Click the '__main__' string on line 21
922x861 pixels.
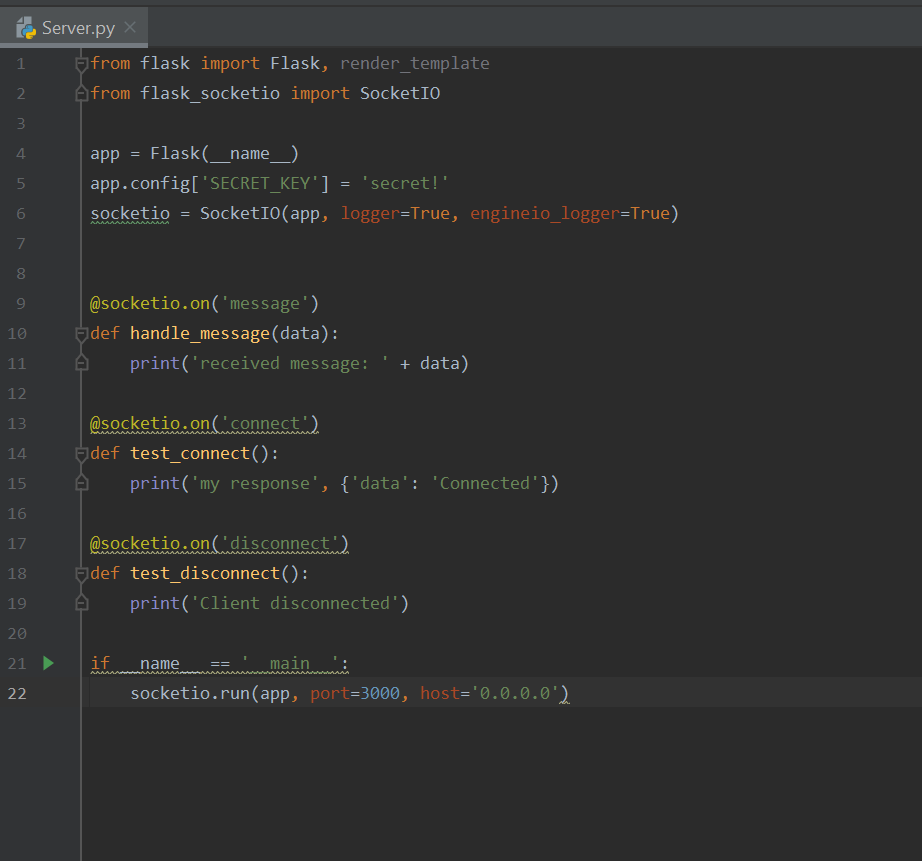[290, 663]
